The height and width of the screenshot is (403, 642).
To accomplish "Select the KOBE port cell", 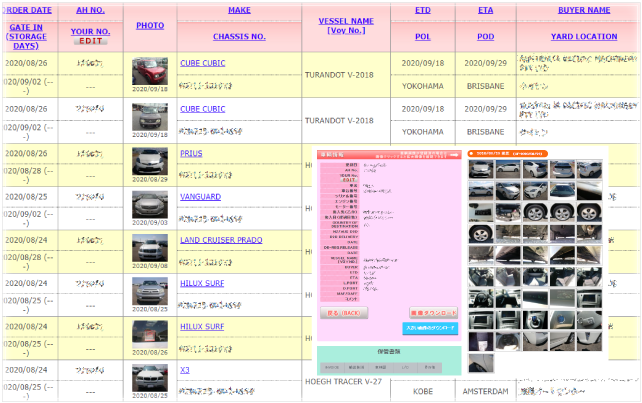I will pos(423,392).
